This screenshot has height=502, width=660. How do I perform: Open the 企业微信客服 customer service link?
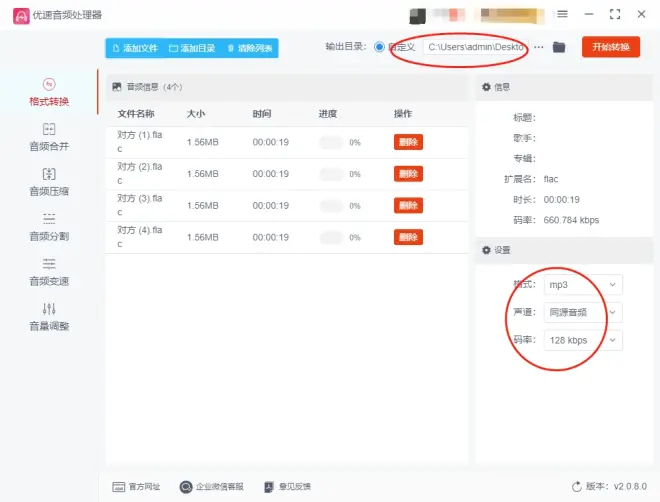coord(211,487)
